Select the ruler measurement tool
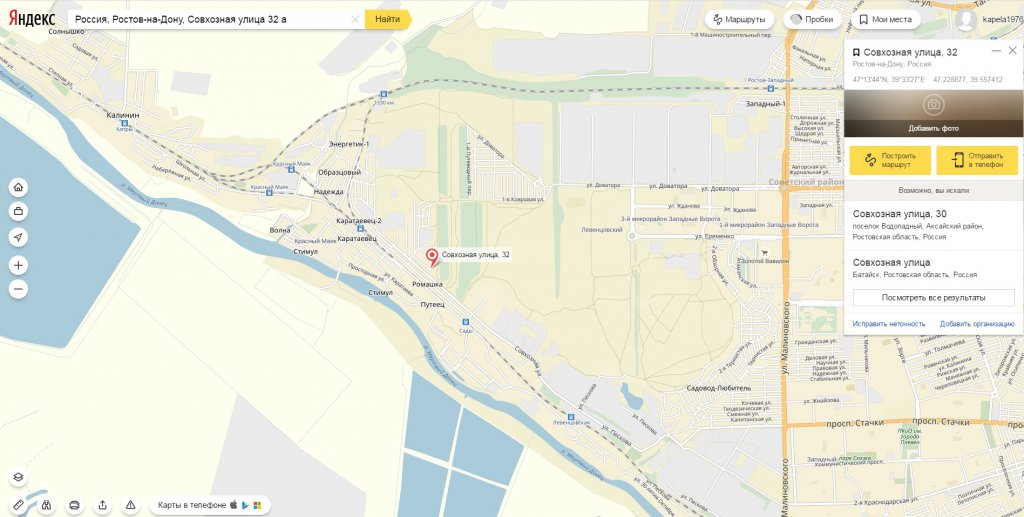Viewport: 1024px width, 517px height. click(18, 505)
